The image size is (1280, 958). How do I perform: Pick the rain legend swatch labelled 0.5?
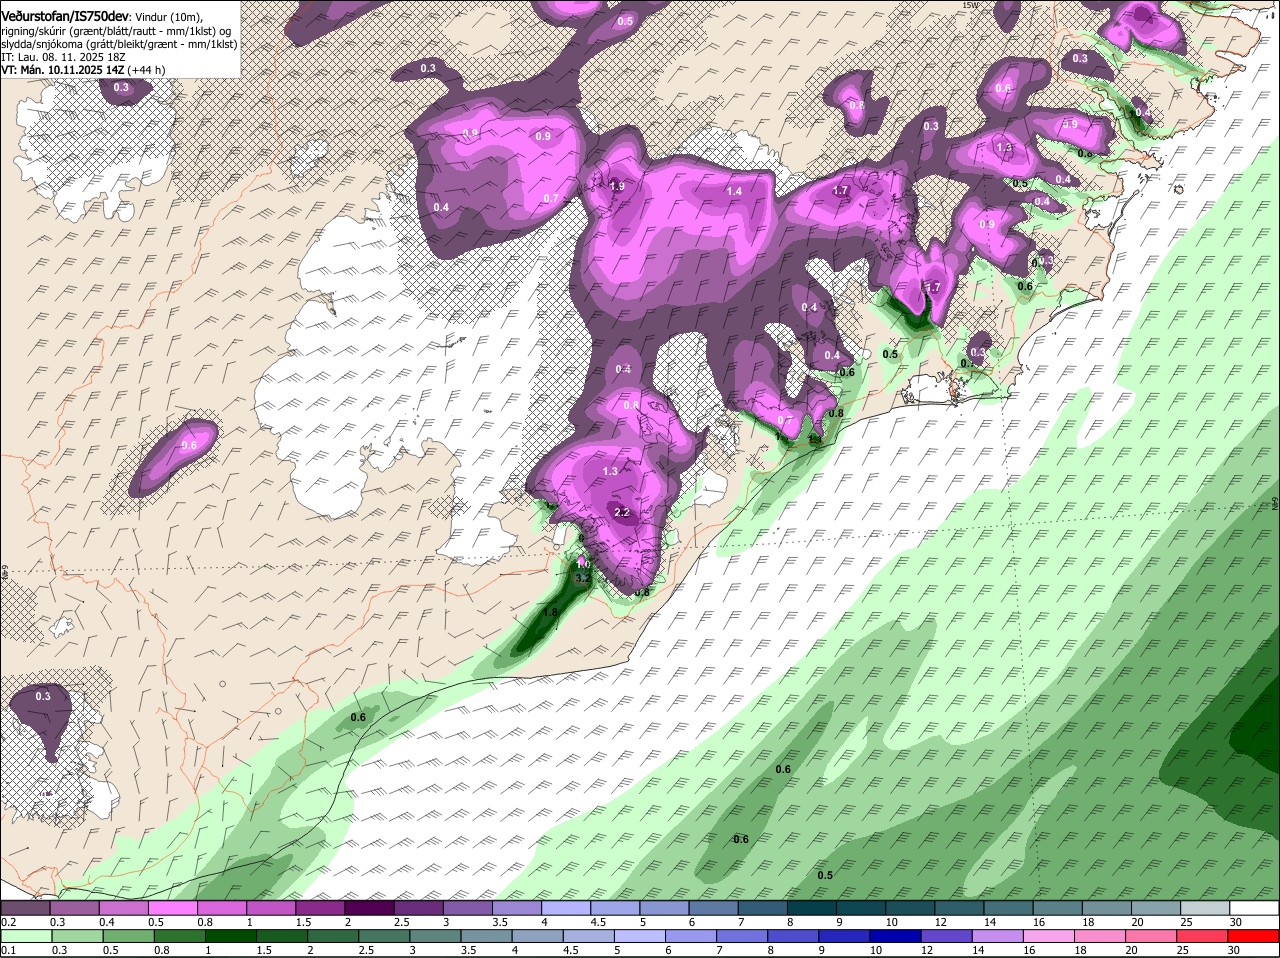point(128,935)
